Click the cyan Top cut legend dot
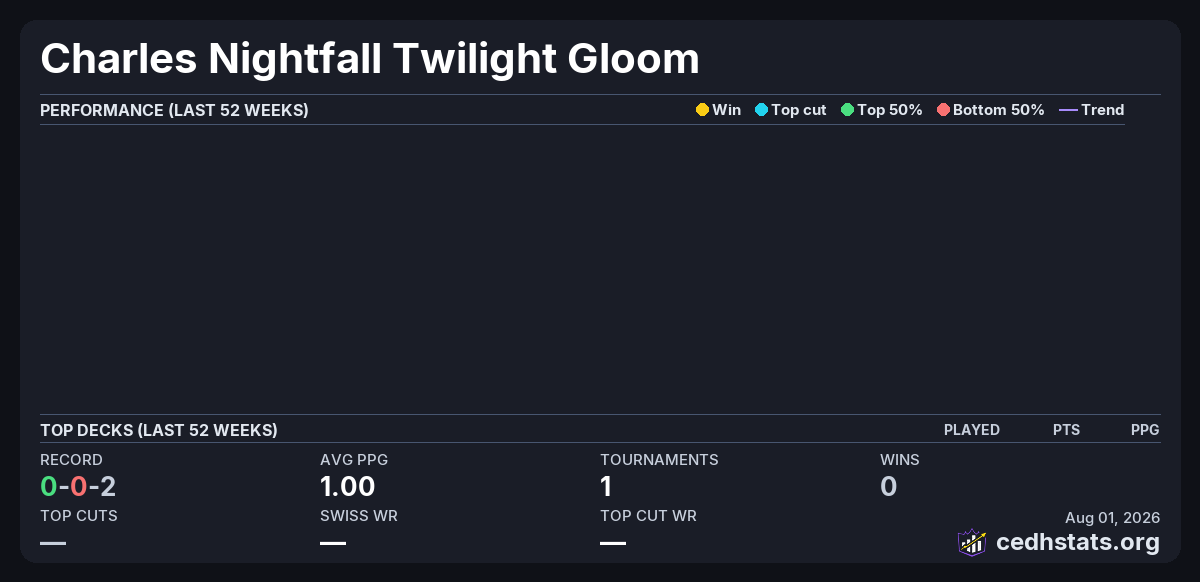Screen dimensions: 1200x582 pyautogui.click(x=761, y=110)
